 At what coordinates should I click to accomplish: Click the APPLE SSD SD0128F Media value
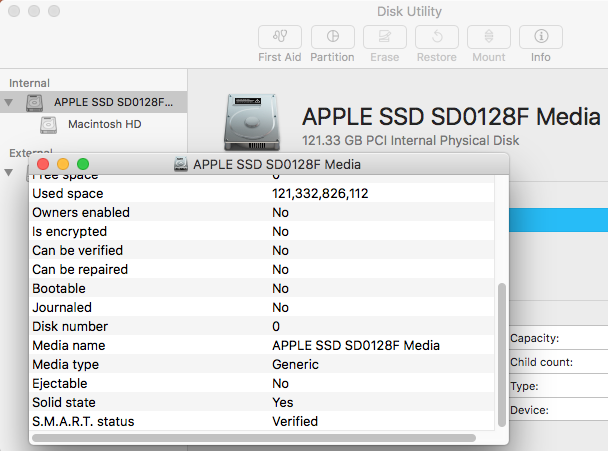(x=356, y=345)
